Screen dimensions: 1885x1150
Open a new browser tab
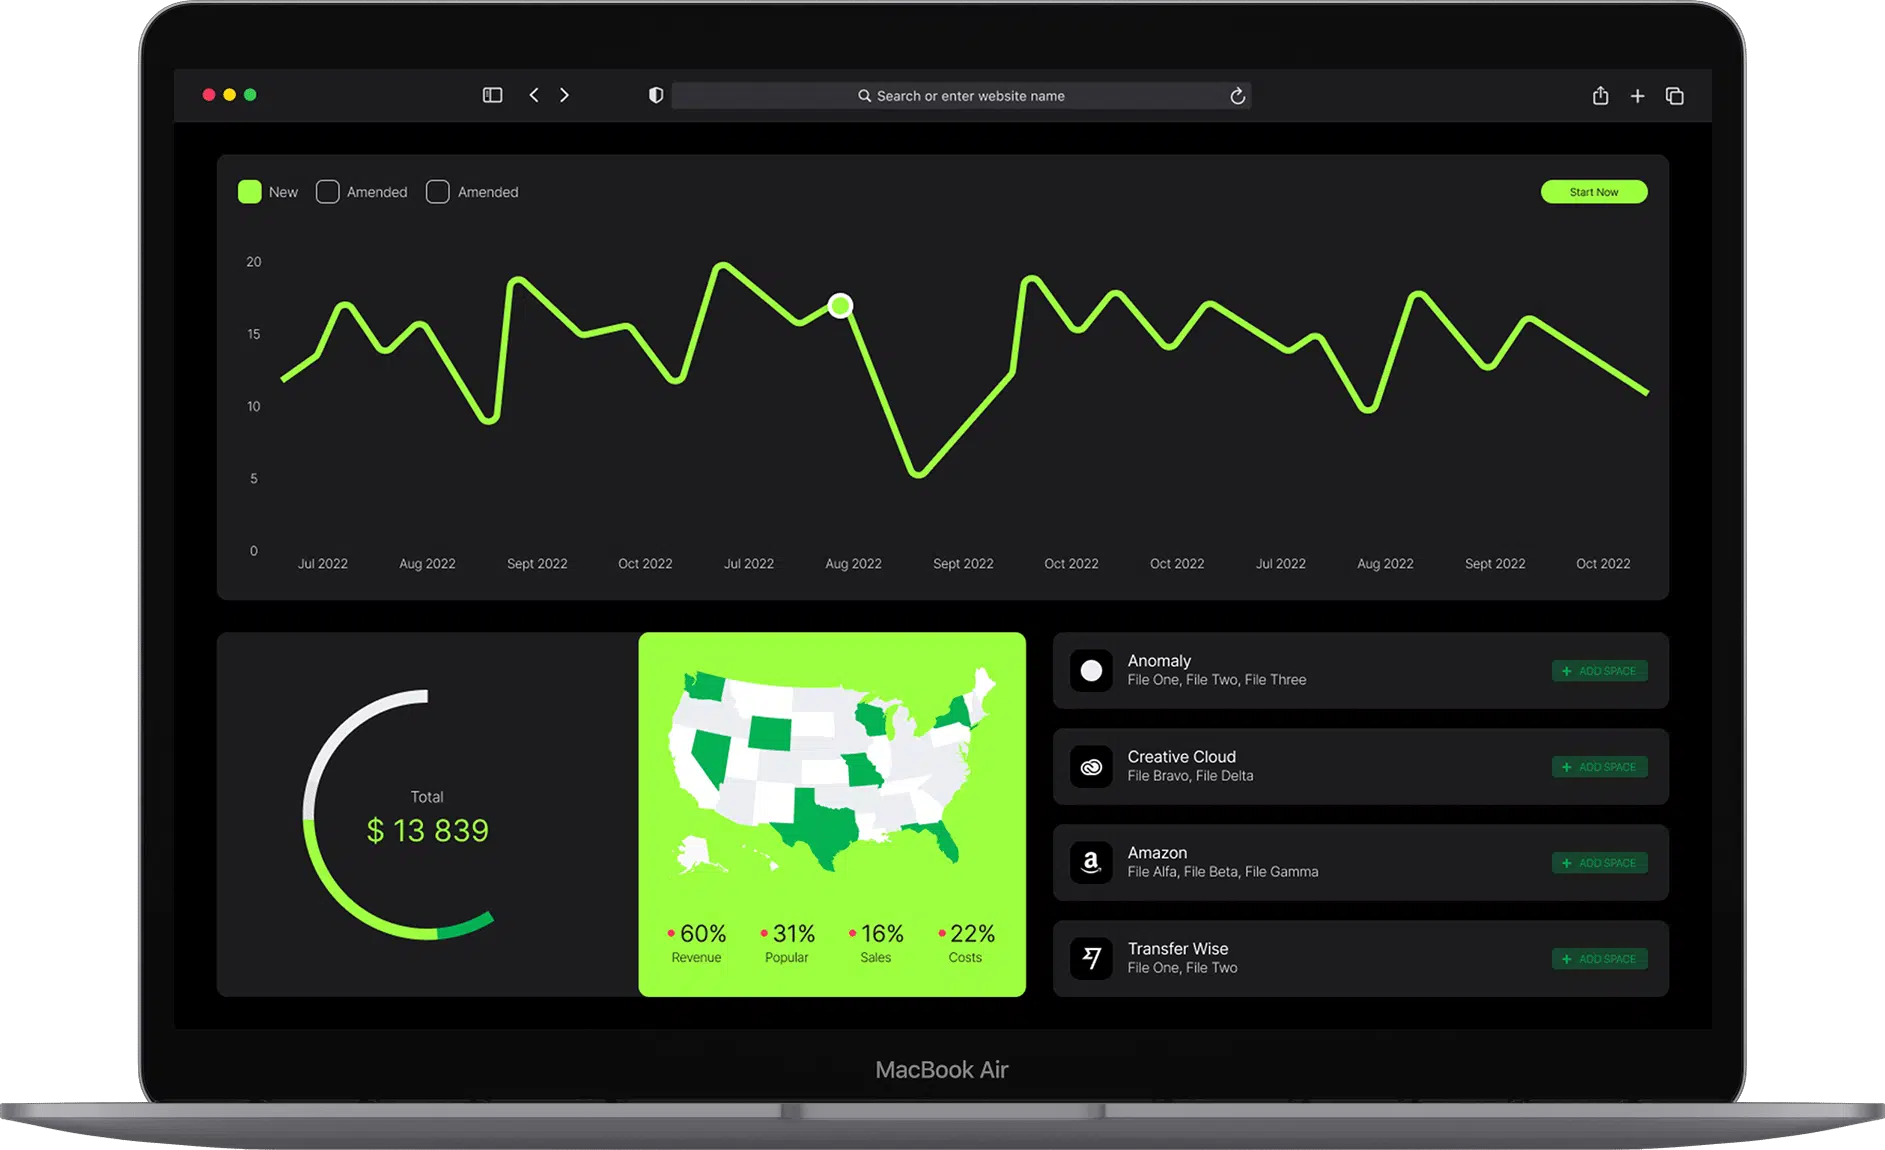click(1638, 95)
